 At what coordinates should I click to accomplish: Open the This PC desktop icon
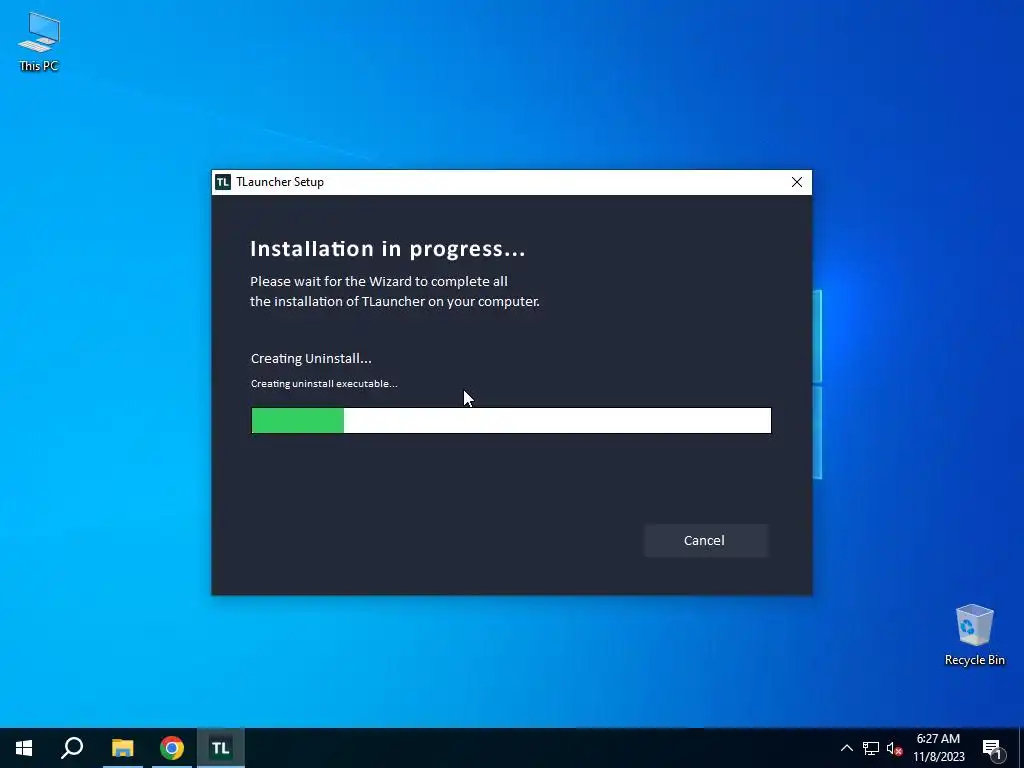(x=39, y=41)
